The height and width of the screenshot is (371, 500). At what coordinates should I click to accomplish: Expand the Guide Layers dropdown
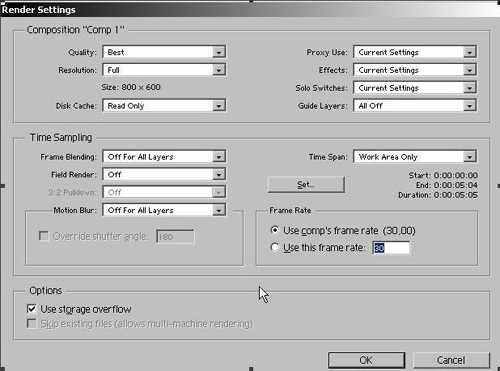point(415,106)
